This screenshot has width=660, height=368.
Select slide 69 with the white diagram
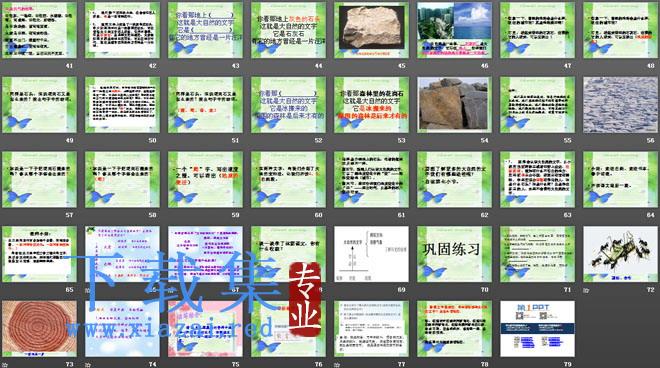(371, 254)
